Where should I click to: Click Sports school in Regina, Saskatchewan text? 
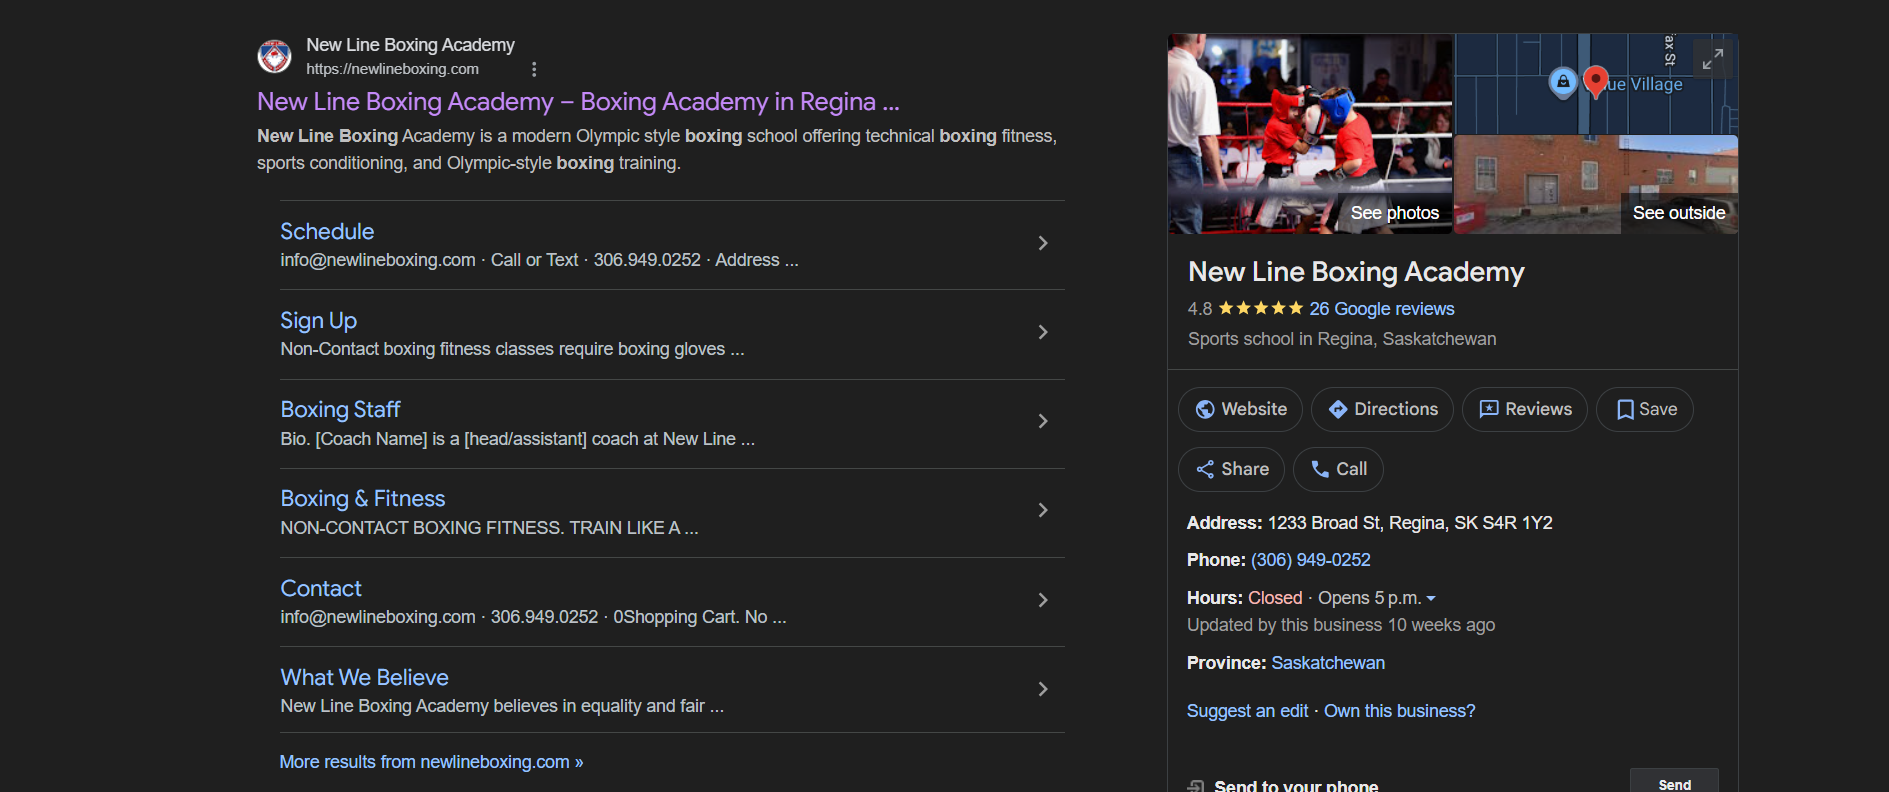[x=1342, y=339]
